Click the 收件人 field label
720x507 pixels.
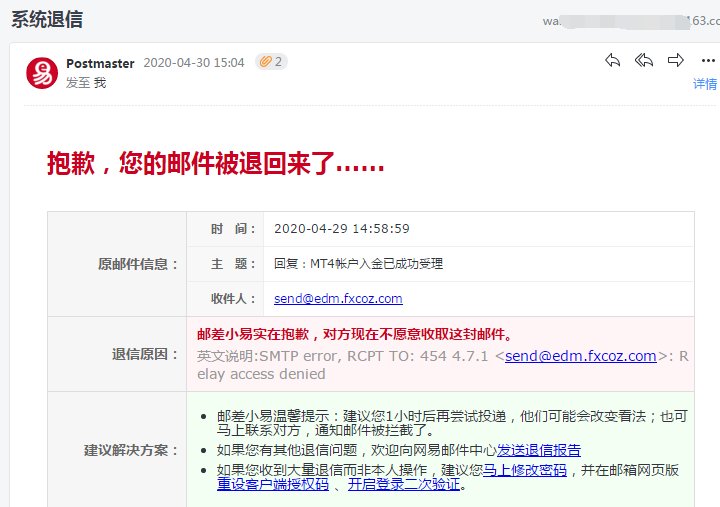pos(233,299)
